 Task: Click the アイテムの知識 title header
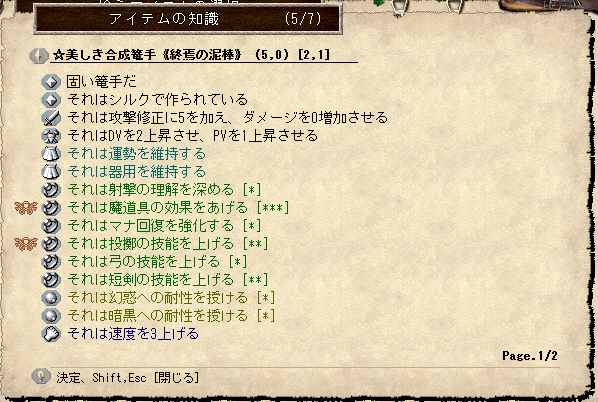tap(164, 19)
